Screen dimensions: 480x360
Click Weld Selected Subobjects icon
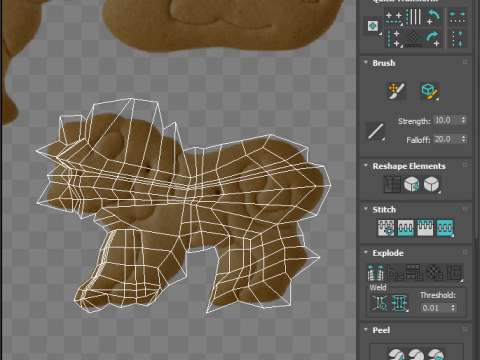[399, 303]
